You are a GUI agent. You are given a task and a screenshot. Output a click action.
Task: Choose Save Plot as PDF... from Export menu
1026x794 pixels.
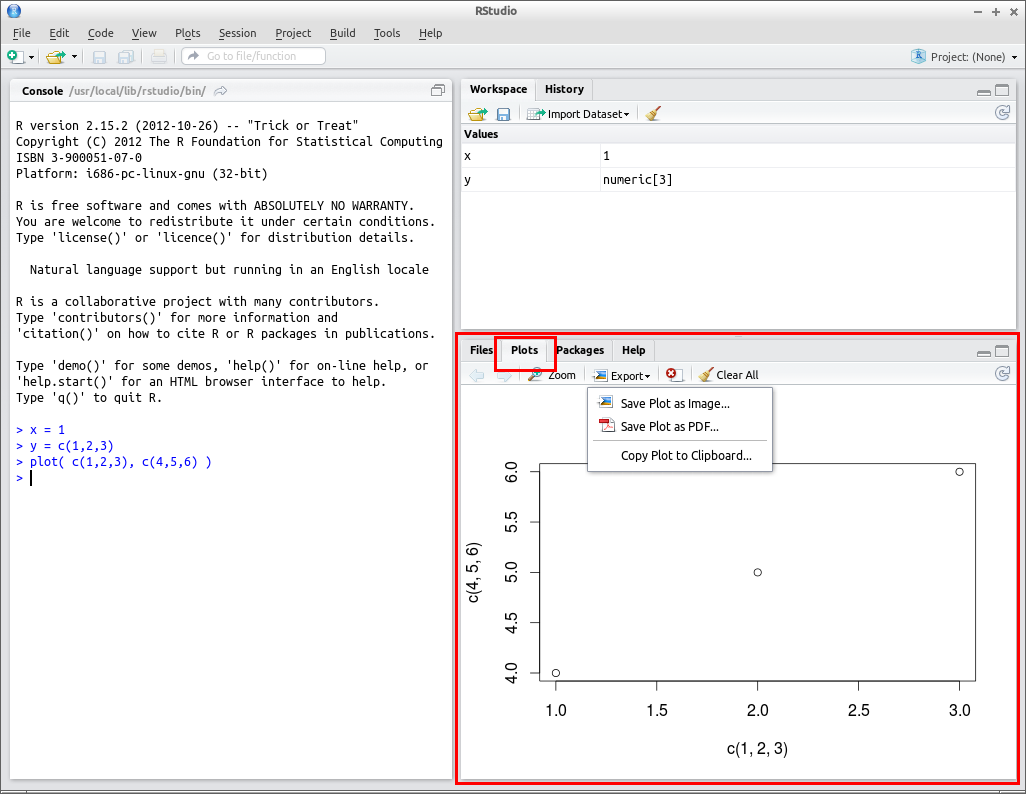(x=680, y=426)
